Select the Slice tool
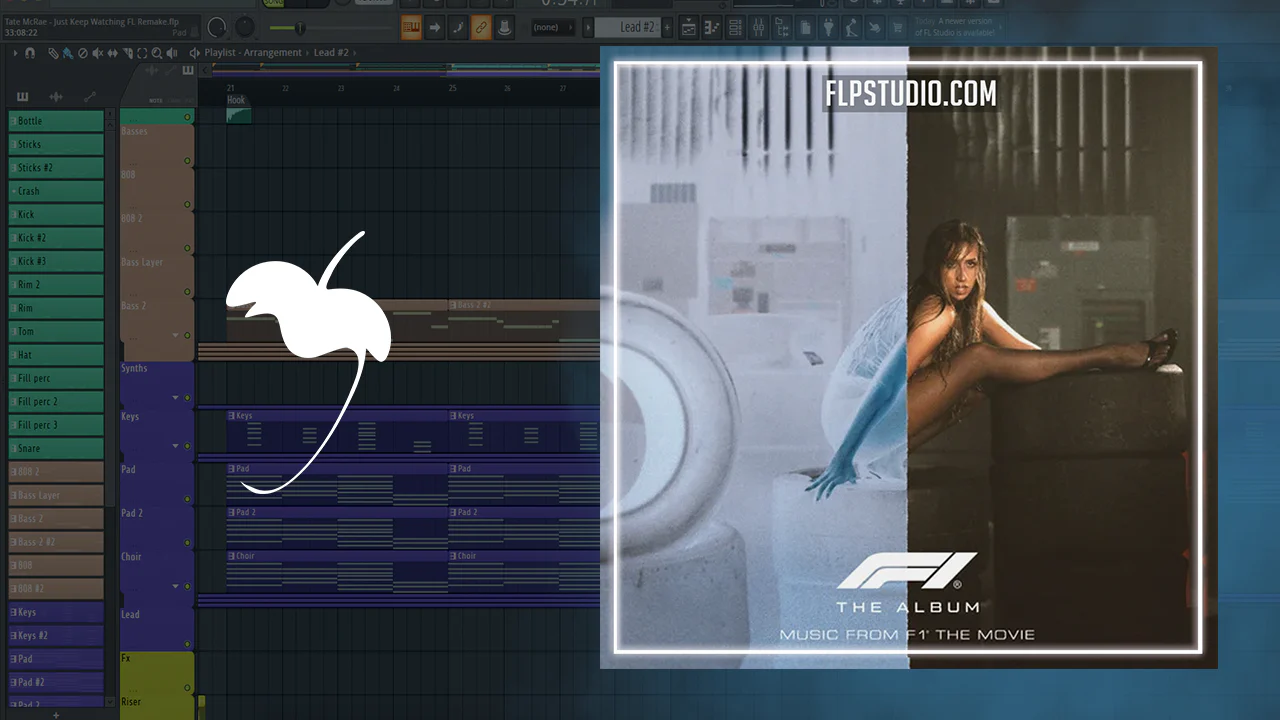This screenshot has width=1280, height=720. (127, 52)
